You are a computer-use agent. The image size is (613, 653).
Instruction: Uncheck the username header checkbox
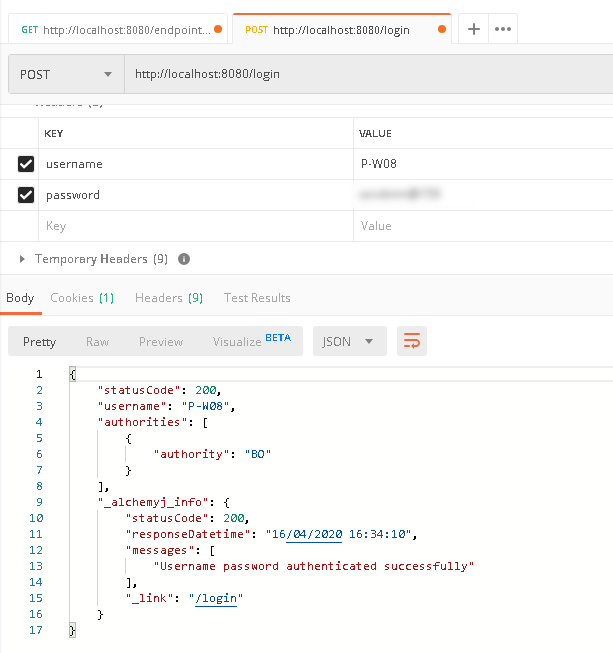tap(26, 164)
